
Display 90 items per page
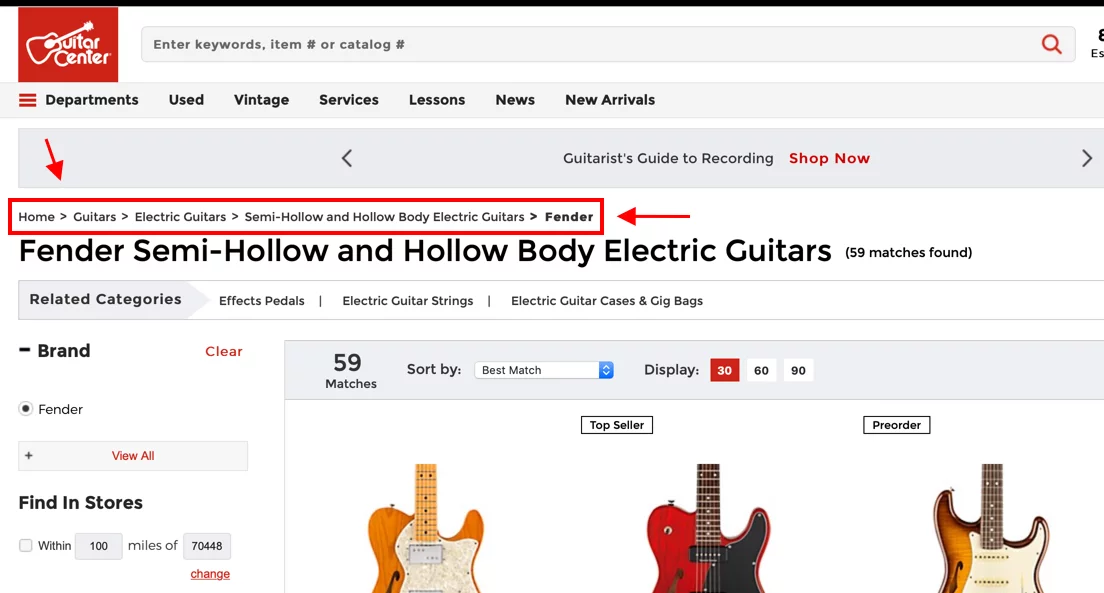[798, 370]
